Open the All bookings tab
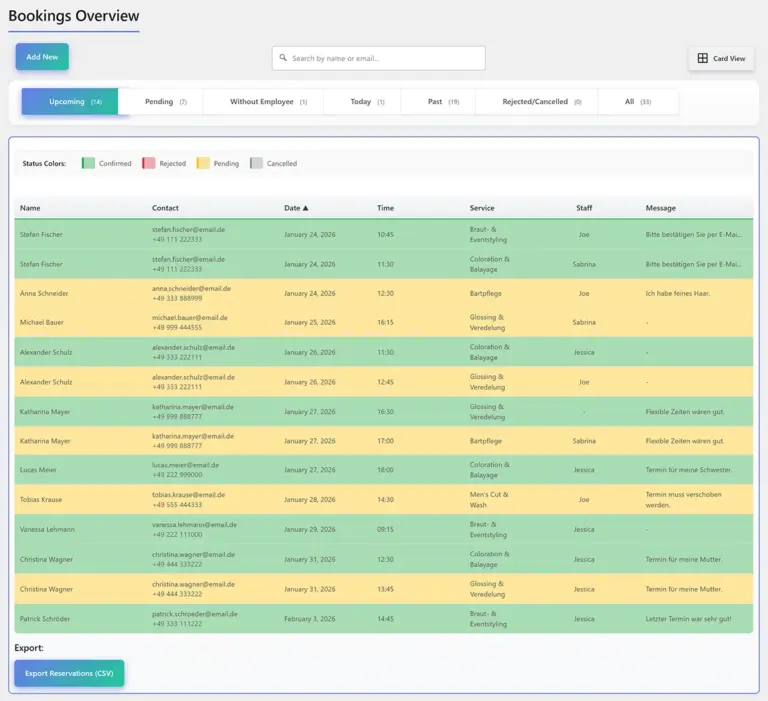Screen dimensions: 768x701 638,101
